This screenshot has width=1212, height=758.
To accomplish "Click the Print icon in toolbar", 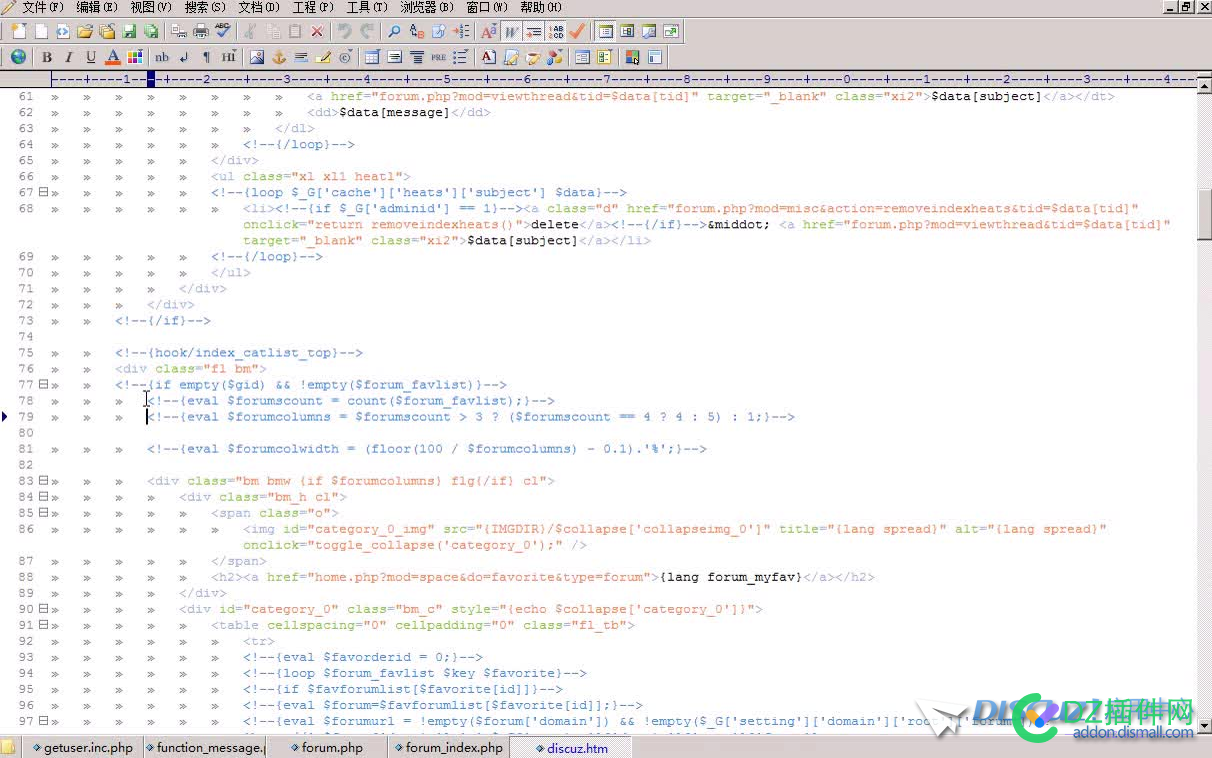I will pos(201,32).
